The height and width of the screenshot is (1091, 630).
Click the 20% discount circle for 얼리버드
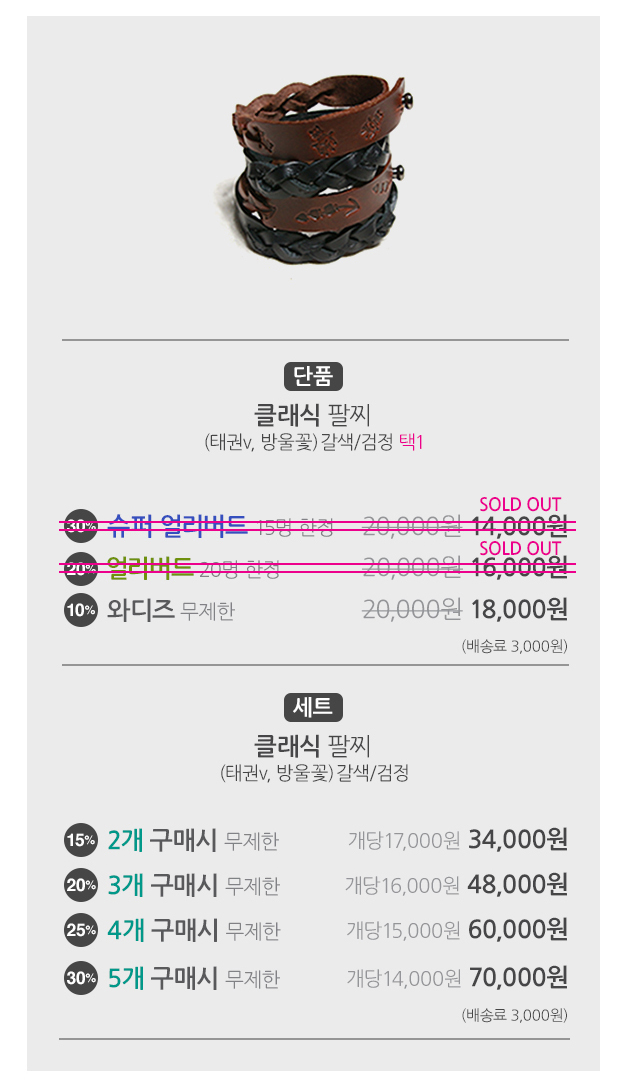point(80,568)
